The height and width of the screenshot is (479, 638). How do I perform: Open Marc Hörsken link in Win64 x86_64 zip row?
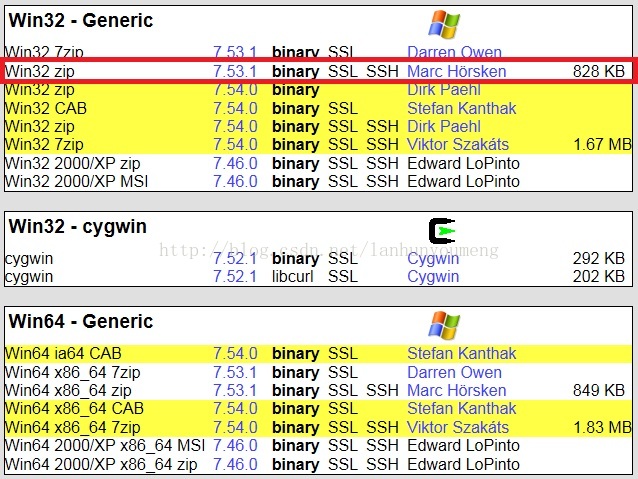pos(457,390)
